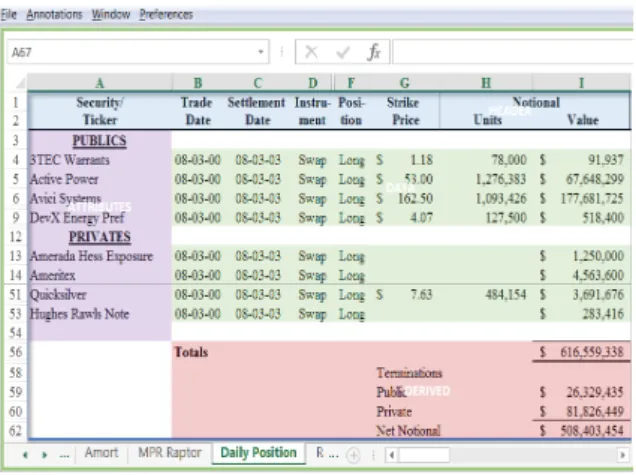Screen dimensions: 636x475
Task: Click the horizontal scrollbar right arrow
Action: (x=622, y=455)
